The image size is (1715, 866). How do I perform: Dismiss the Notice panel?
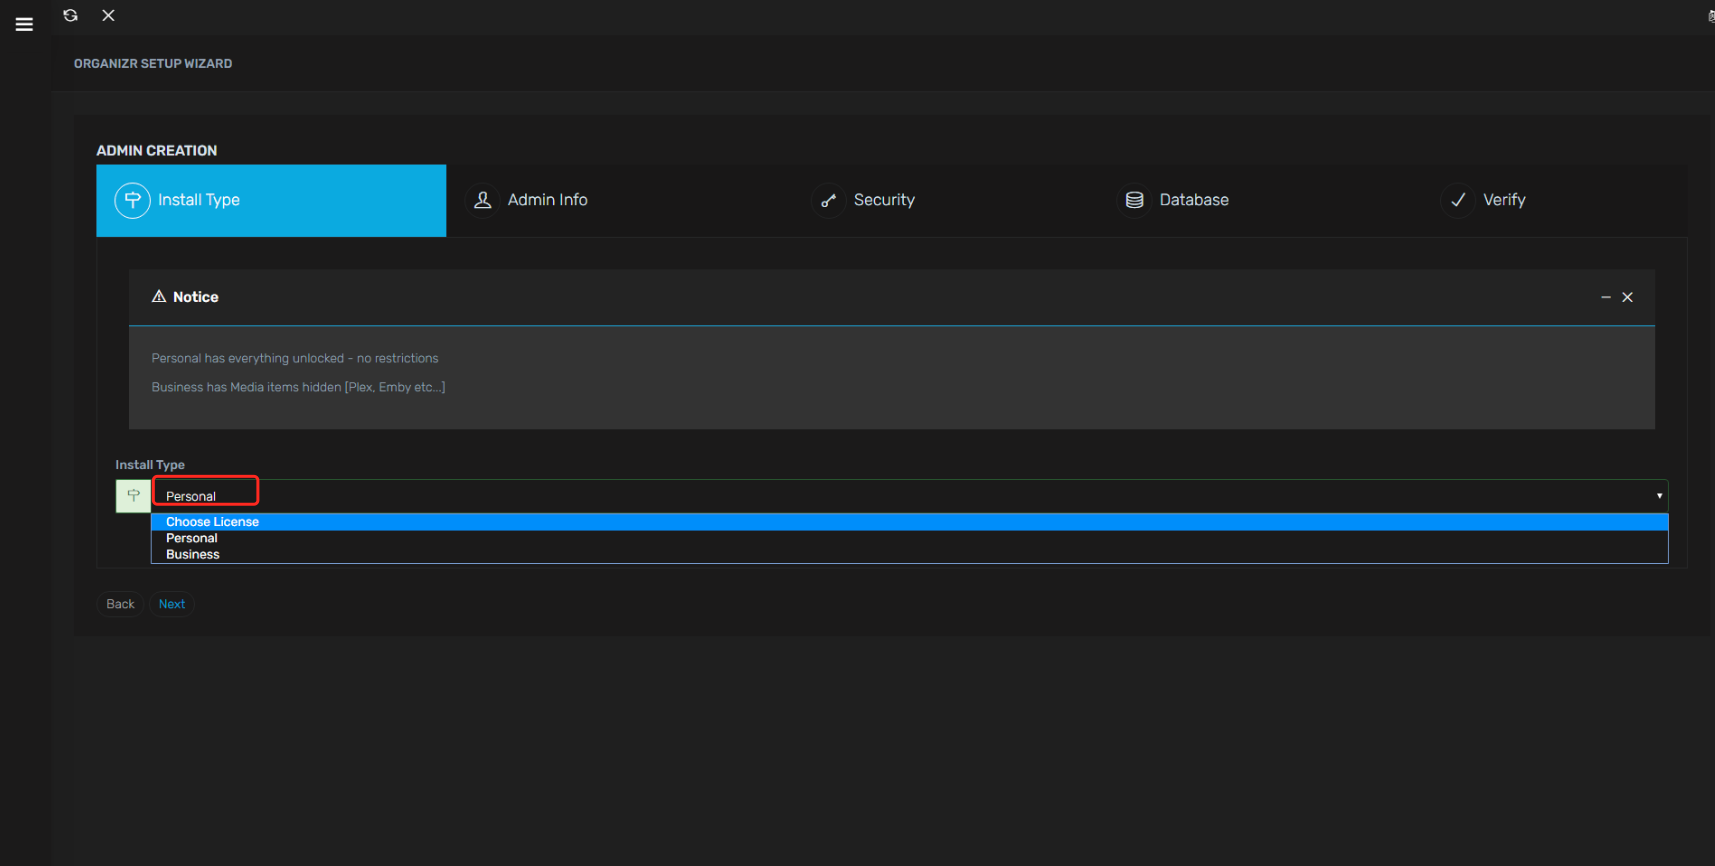[x=1628, y=297]
